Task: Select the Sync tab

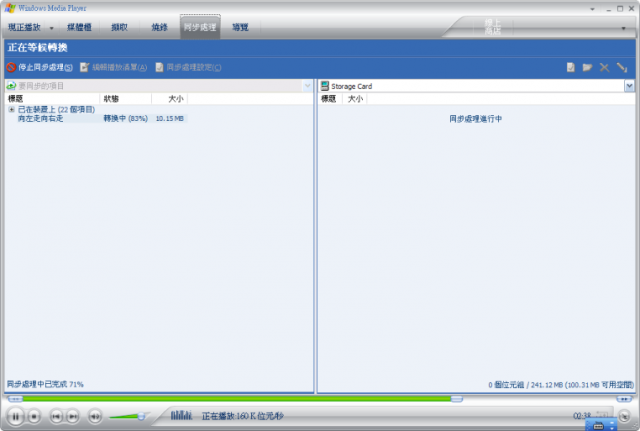Action: pyautogui.click(x=200, y=27)
